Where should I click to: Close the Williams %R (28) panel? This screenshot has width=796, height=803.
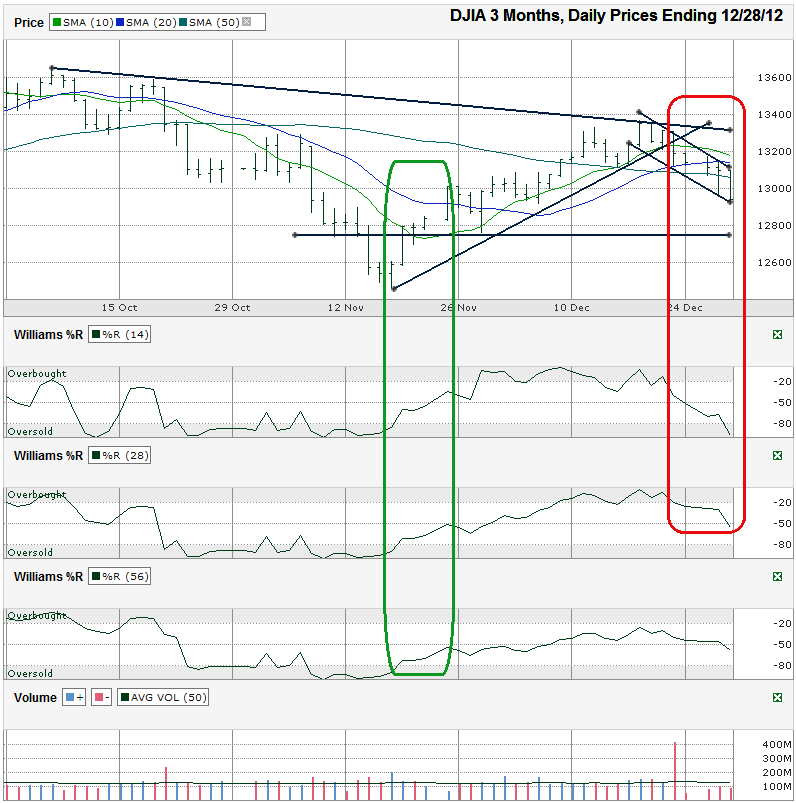coord(777,456)
